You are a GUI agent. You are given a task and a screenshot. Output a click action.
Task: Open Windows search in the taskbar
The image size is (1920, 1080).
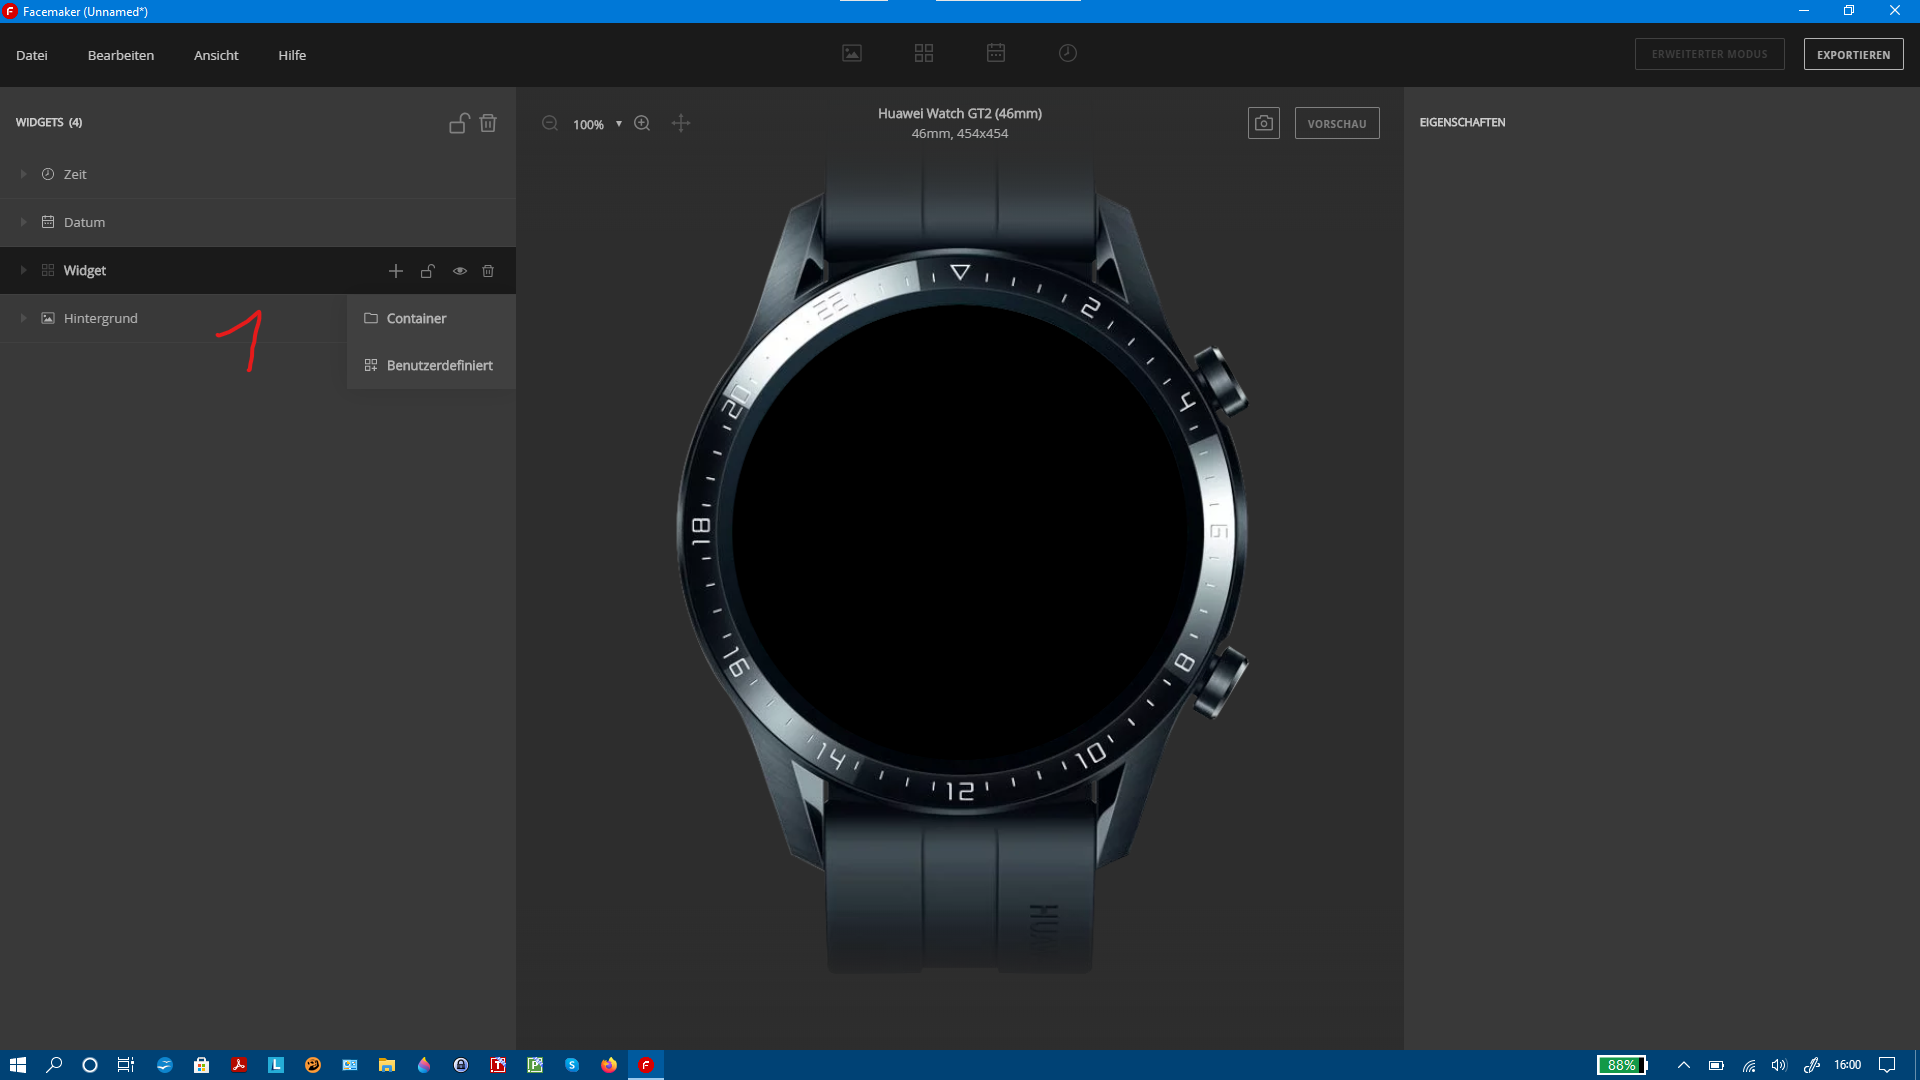tap(54, 1065)
